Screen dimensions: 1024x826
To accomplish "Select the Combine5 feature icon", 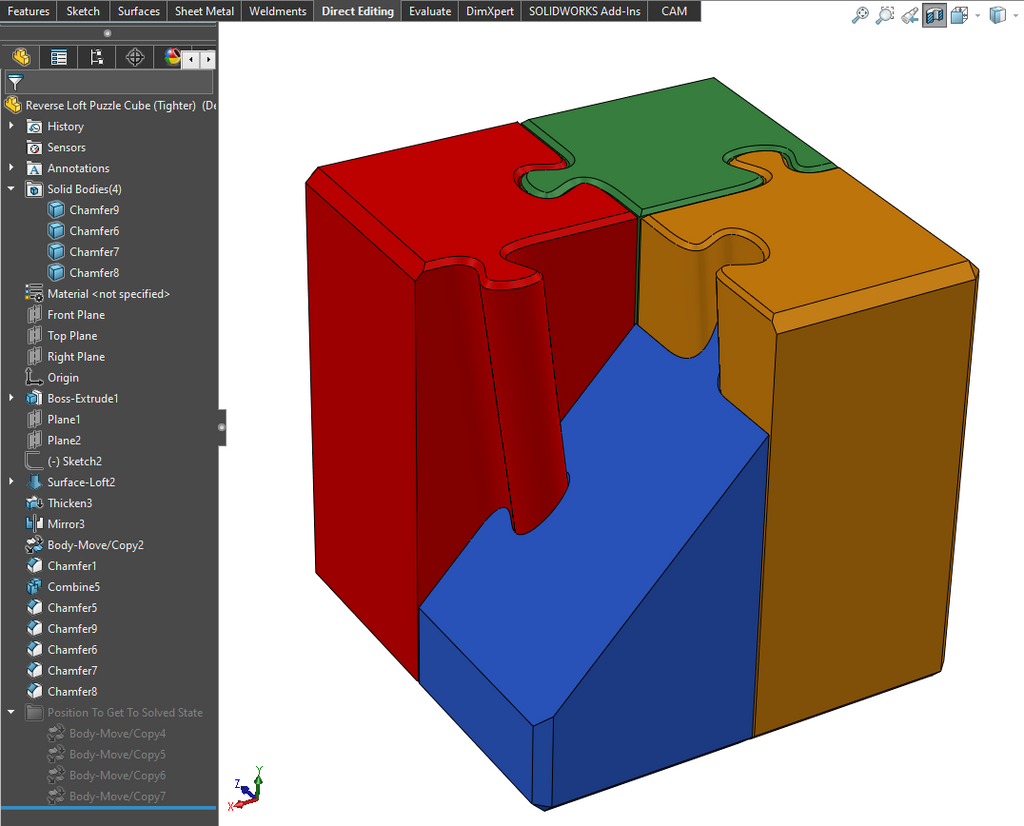I will 34,586.
